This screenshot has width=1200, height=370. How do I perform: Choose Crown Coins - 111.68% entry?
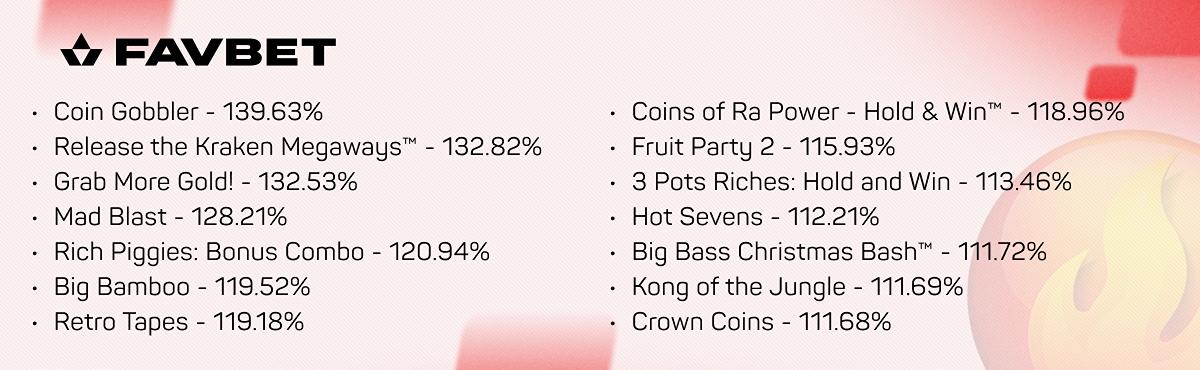[x=761, y=322]
